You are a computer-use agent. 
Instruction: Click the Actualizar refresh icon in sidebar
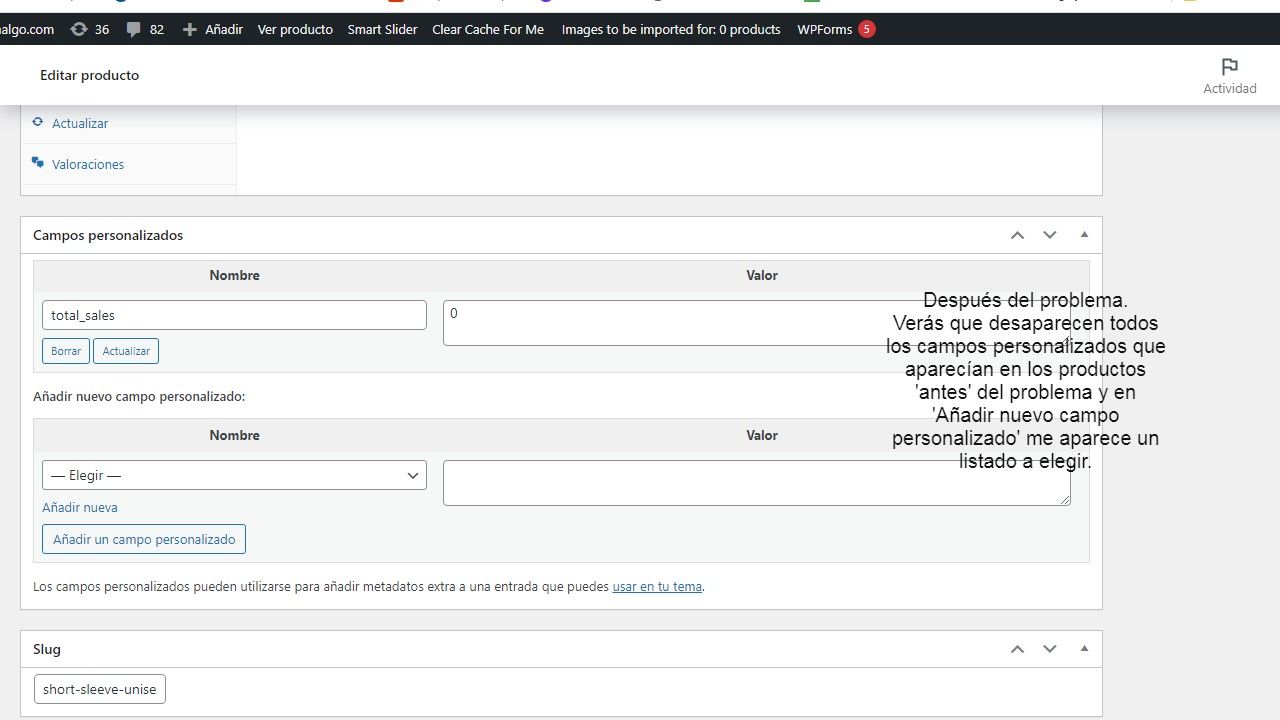[38, 122]
